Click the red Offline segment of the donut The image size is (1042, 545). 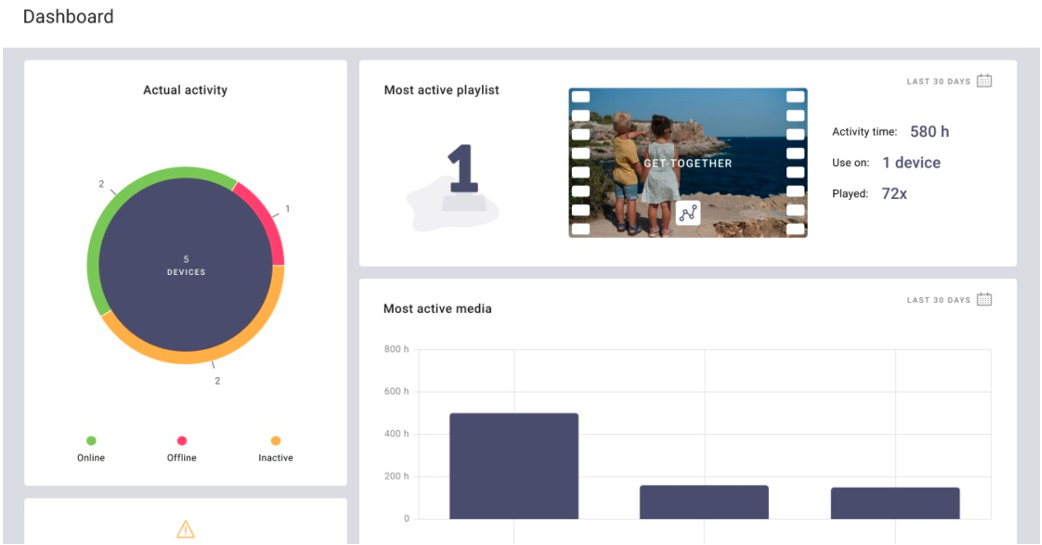[268, 219]
